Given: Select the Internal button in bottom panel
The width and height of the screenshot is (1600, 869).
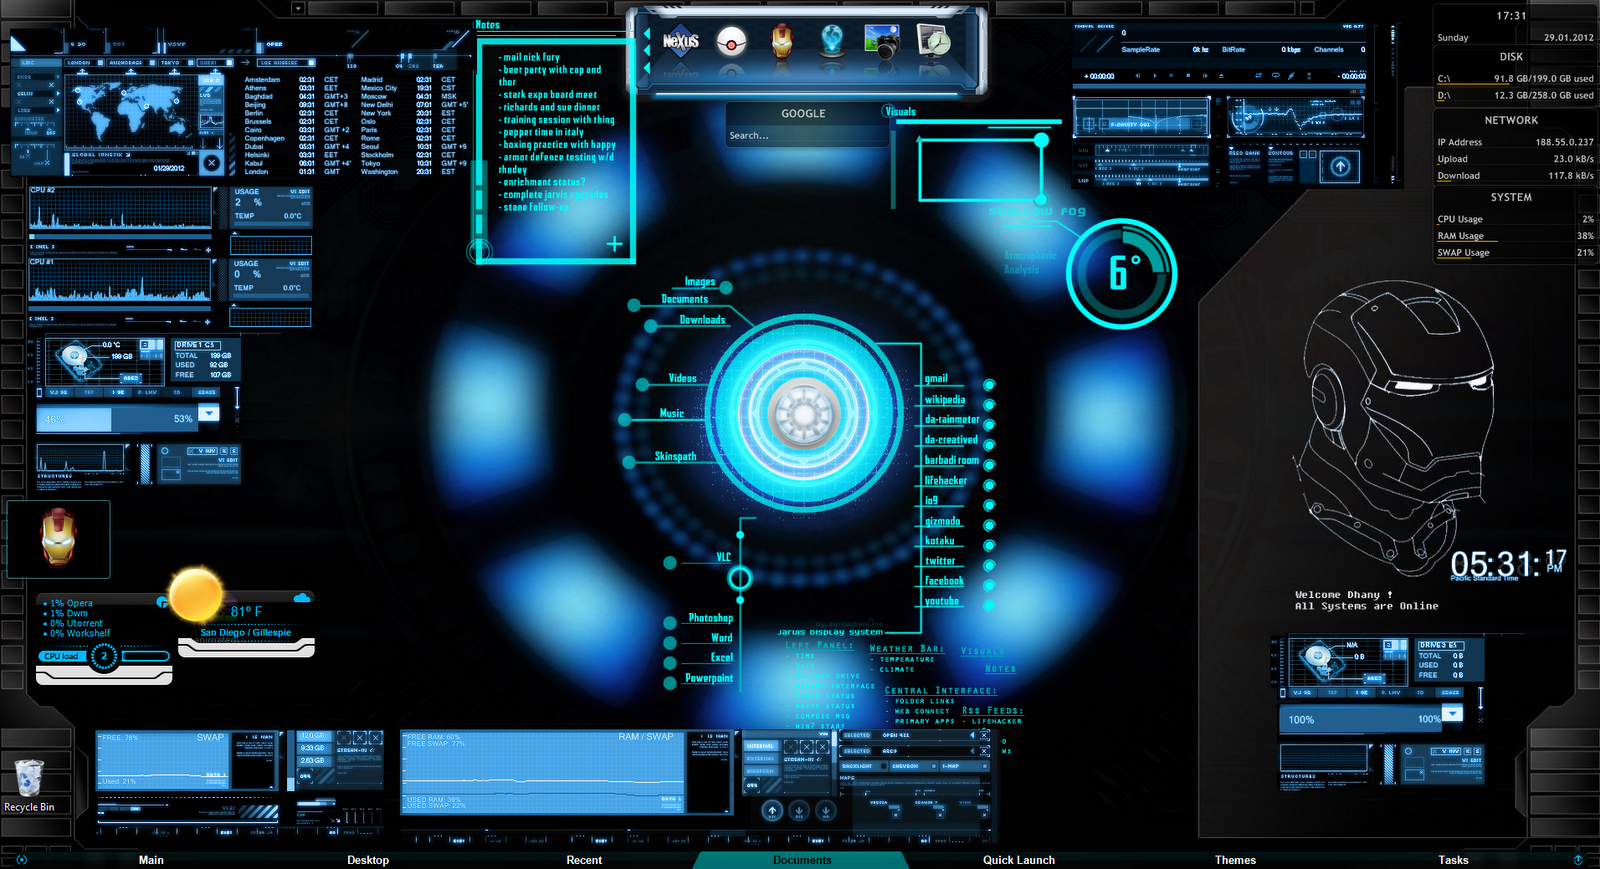Looking at the screenshot, I should tap(760, 746).
